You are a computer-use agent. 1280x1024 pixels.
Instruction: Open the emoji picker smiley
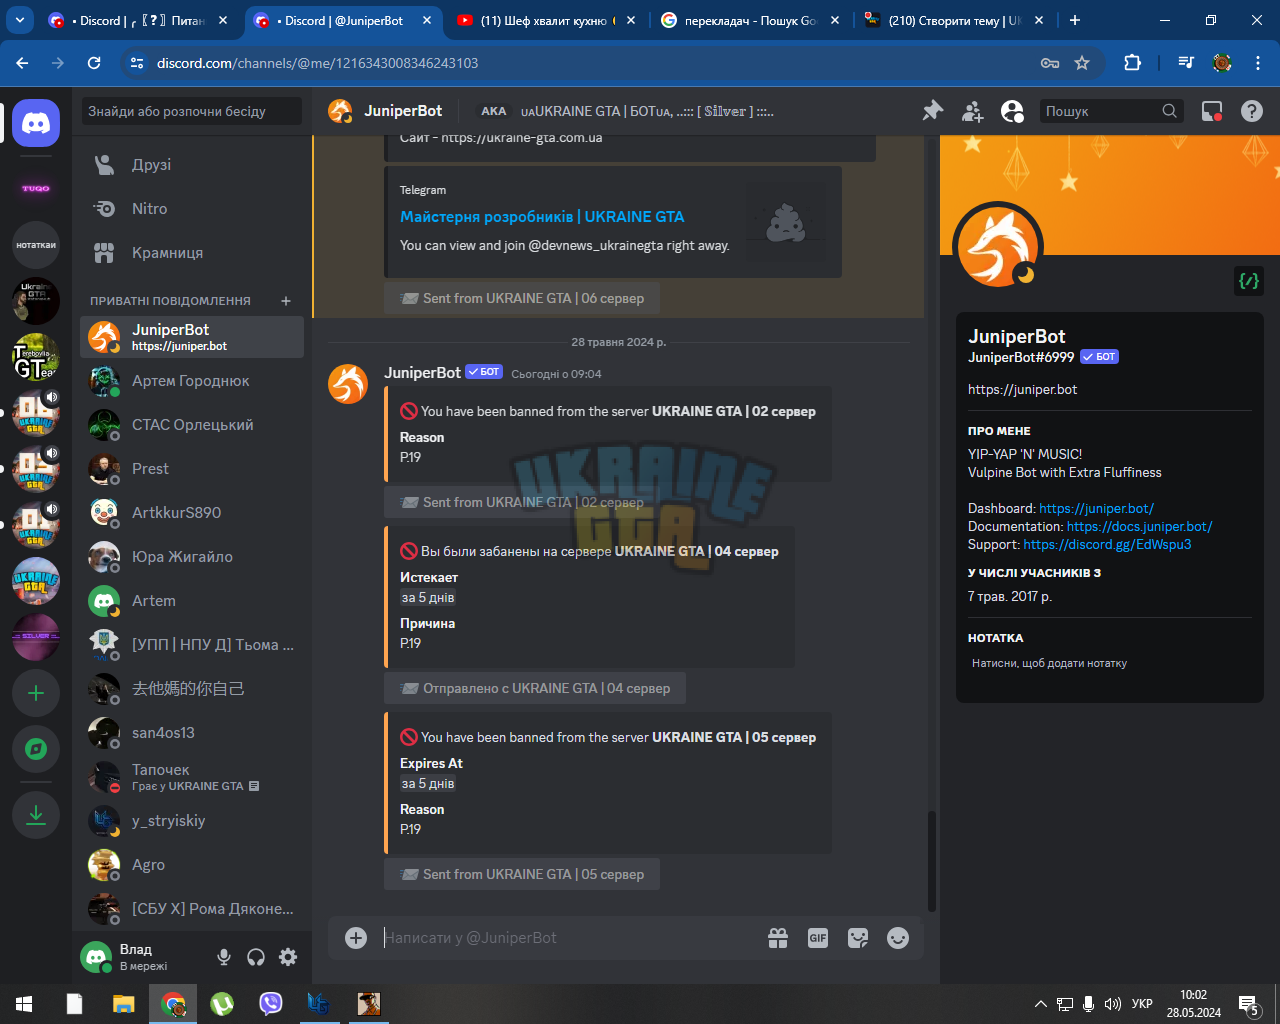(898, 937)
